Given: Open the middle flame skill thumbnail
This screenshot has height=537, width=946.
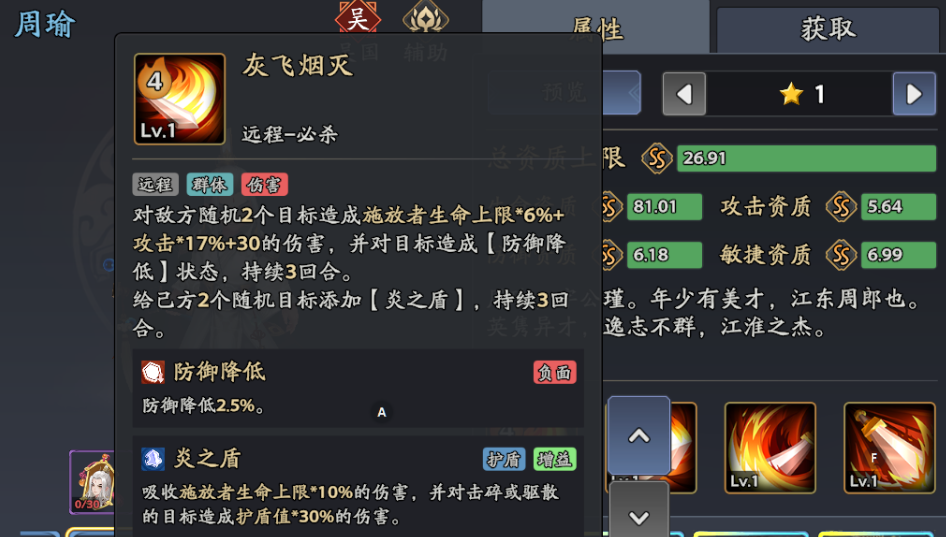Looking at the screenshot, I should (770, 448).
